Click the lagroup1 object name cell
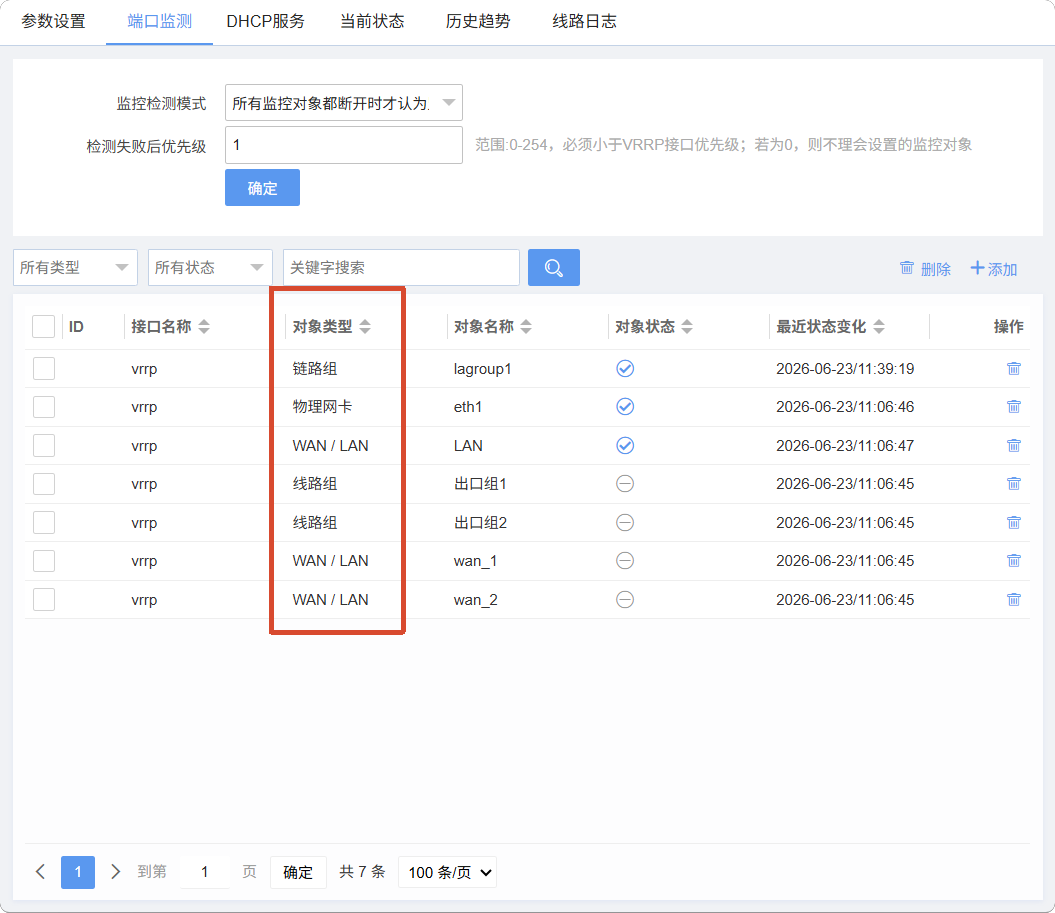 click(482, 369)
